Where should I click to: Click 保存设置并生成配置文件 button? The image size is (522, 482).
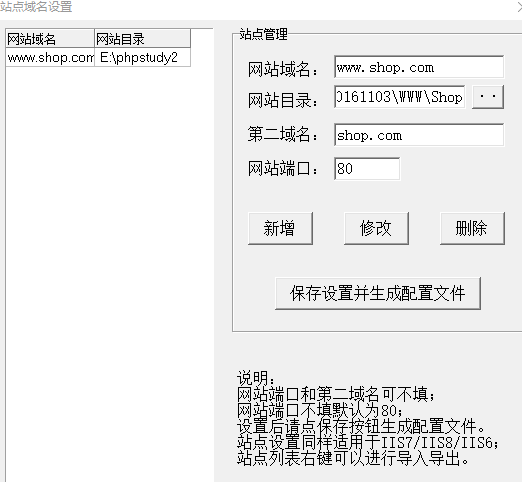(378, 293)
